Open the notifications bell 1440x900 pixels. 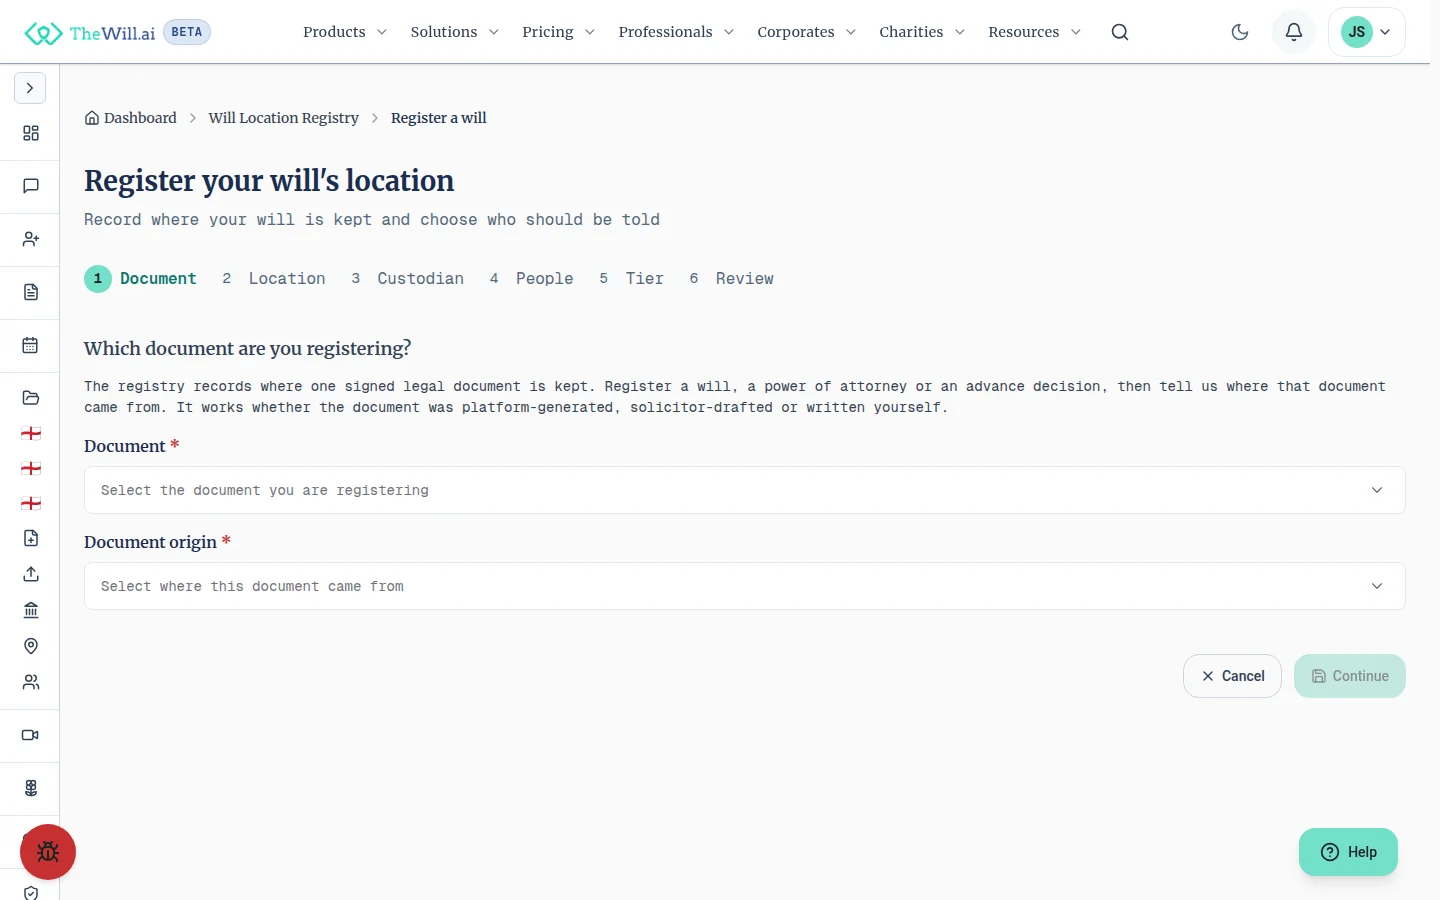coord(1294,32)
